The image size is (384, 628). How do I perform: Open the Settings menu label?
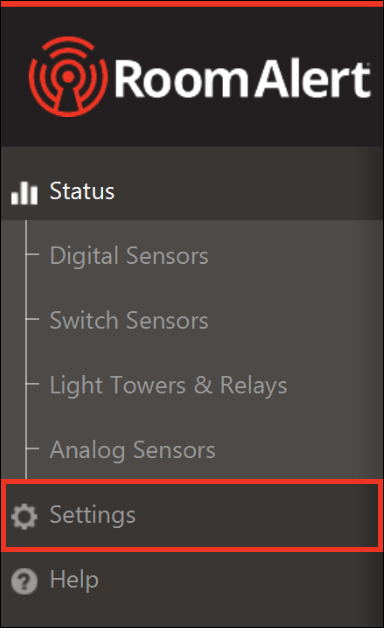(92, 515)
